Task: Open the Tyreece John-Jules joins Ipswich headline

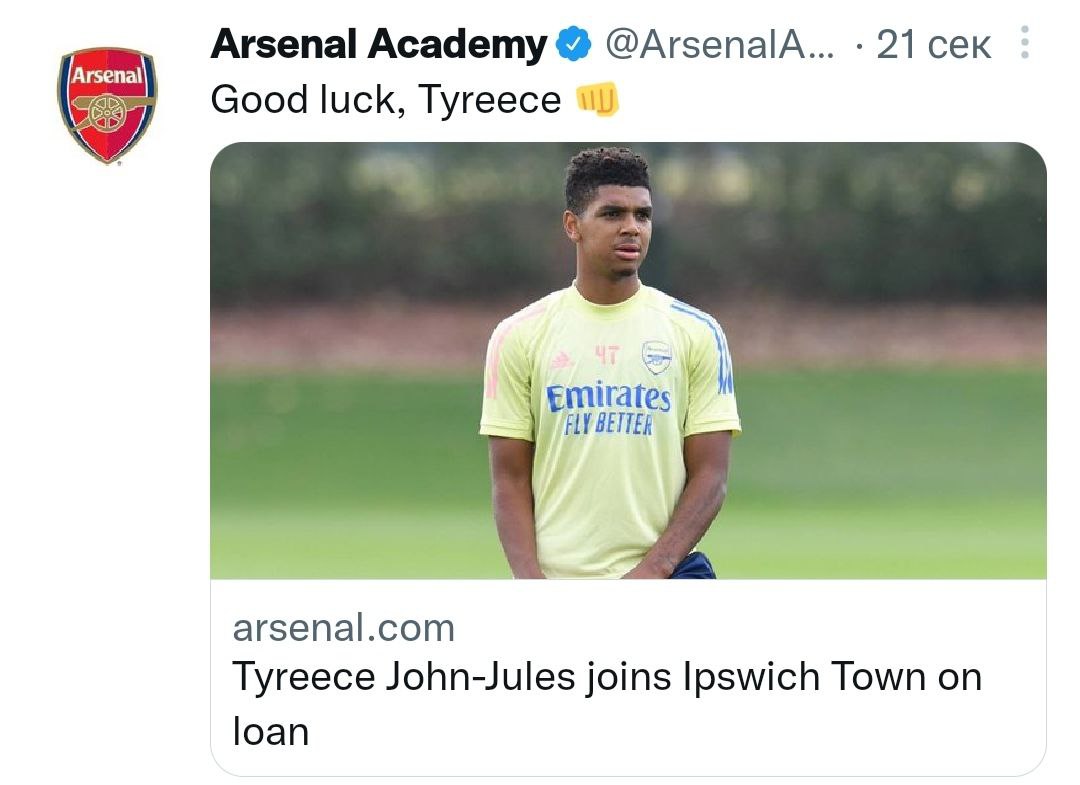Action: (x=606, y=677)
